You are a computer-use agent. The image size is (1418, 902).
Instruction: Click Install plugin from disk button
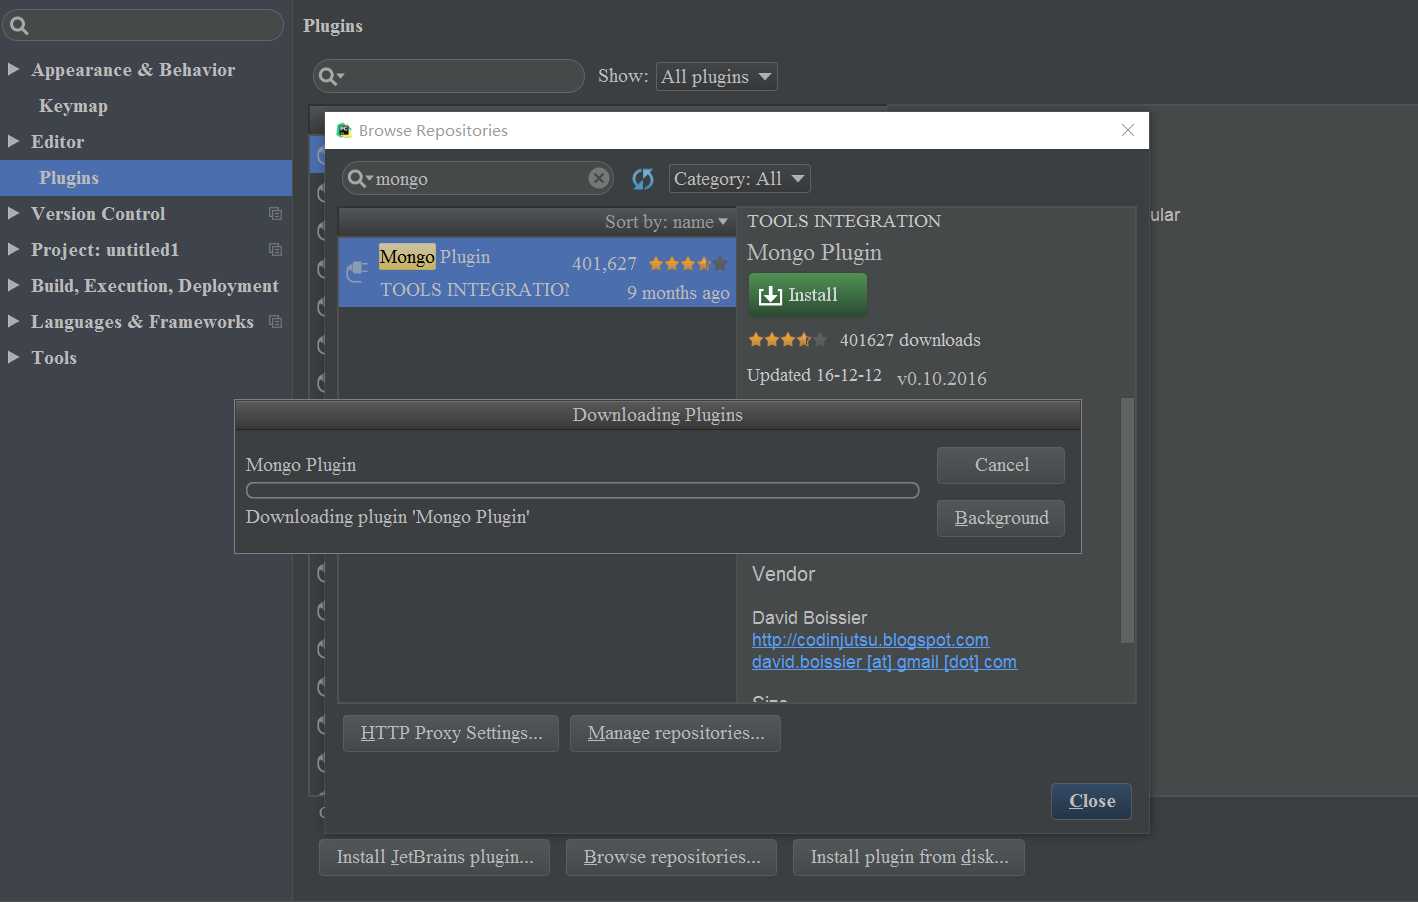pos(909,857)
